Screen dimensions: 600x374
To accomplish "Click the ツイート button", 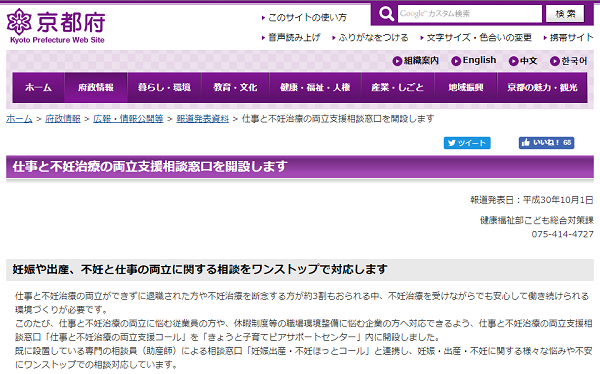I will tap(467, 143).
